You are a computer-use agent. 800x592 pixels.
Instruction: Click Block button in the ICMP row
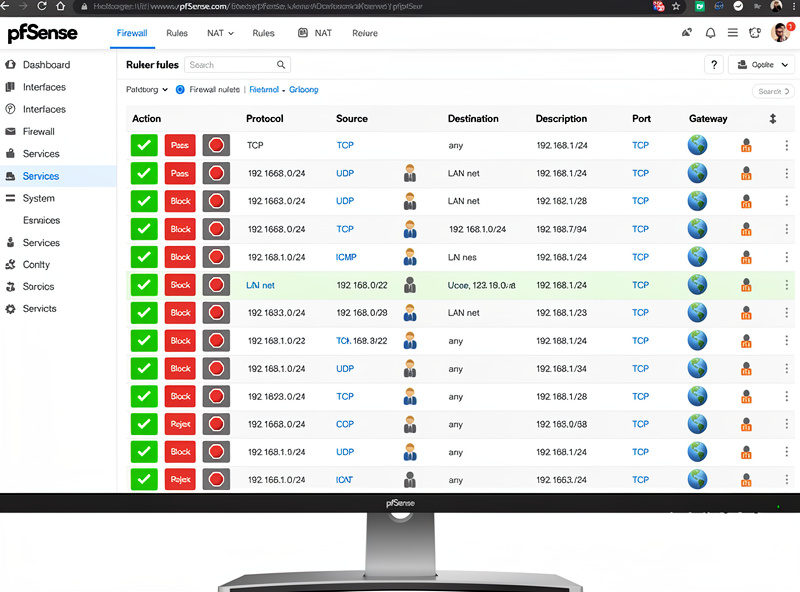(180, 257)
